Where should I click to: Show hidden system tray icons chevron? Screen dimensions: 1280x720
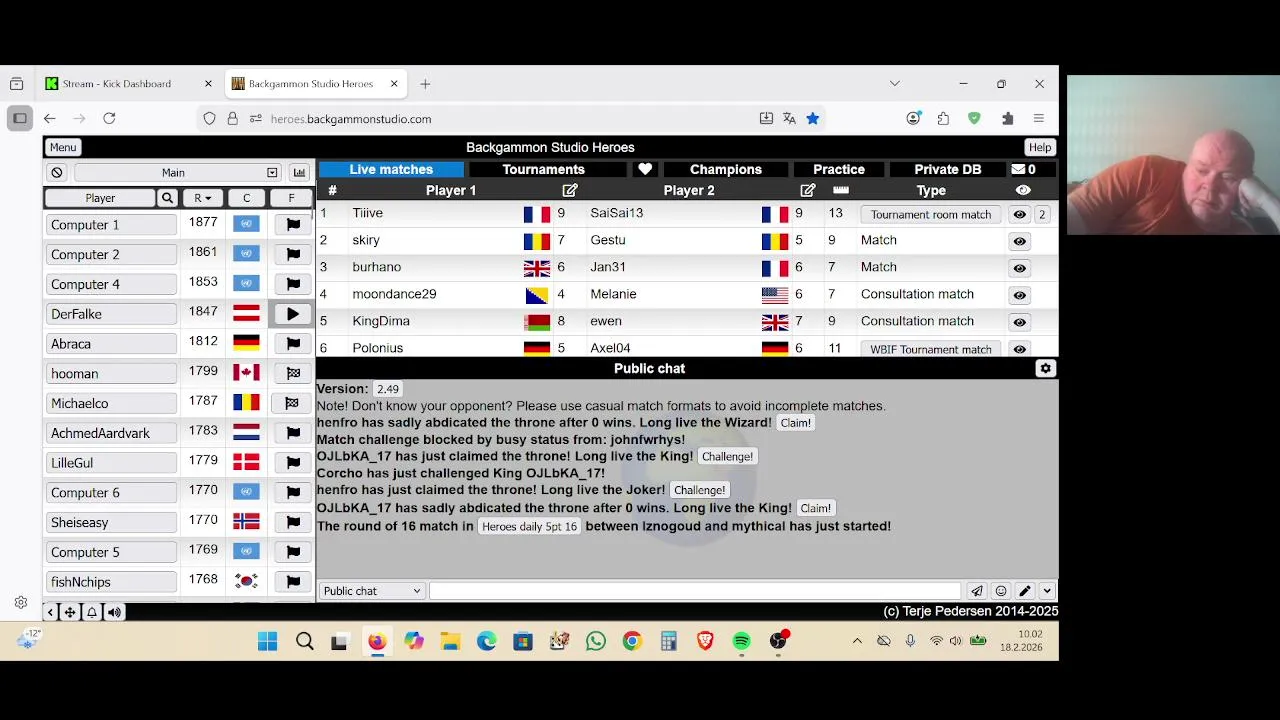pyautogui.click(x=857, y=641)
